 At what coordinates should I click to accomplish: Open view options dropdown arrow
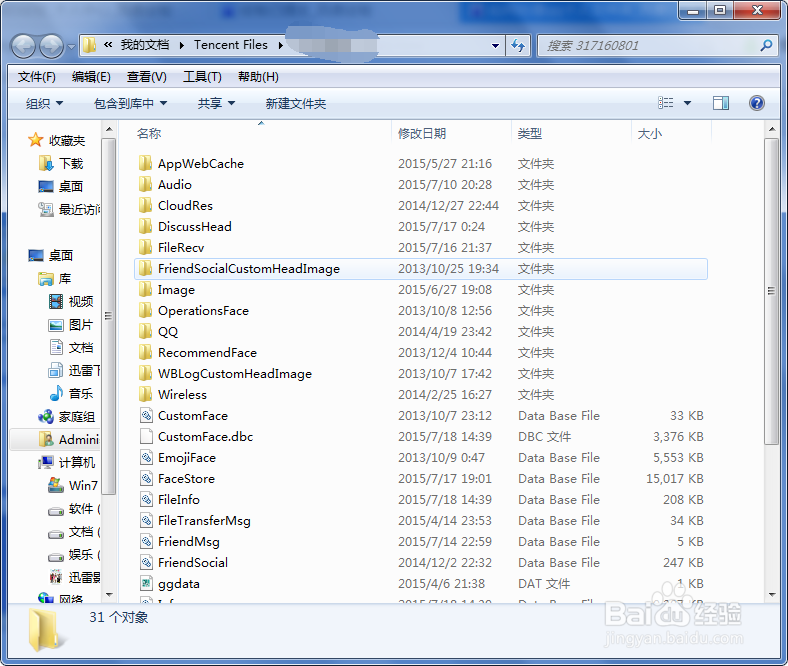(687, 103)
